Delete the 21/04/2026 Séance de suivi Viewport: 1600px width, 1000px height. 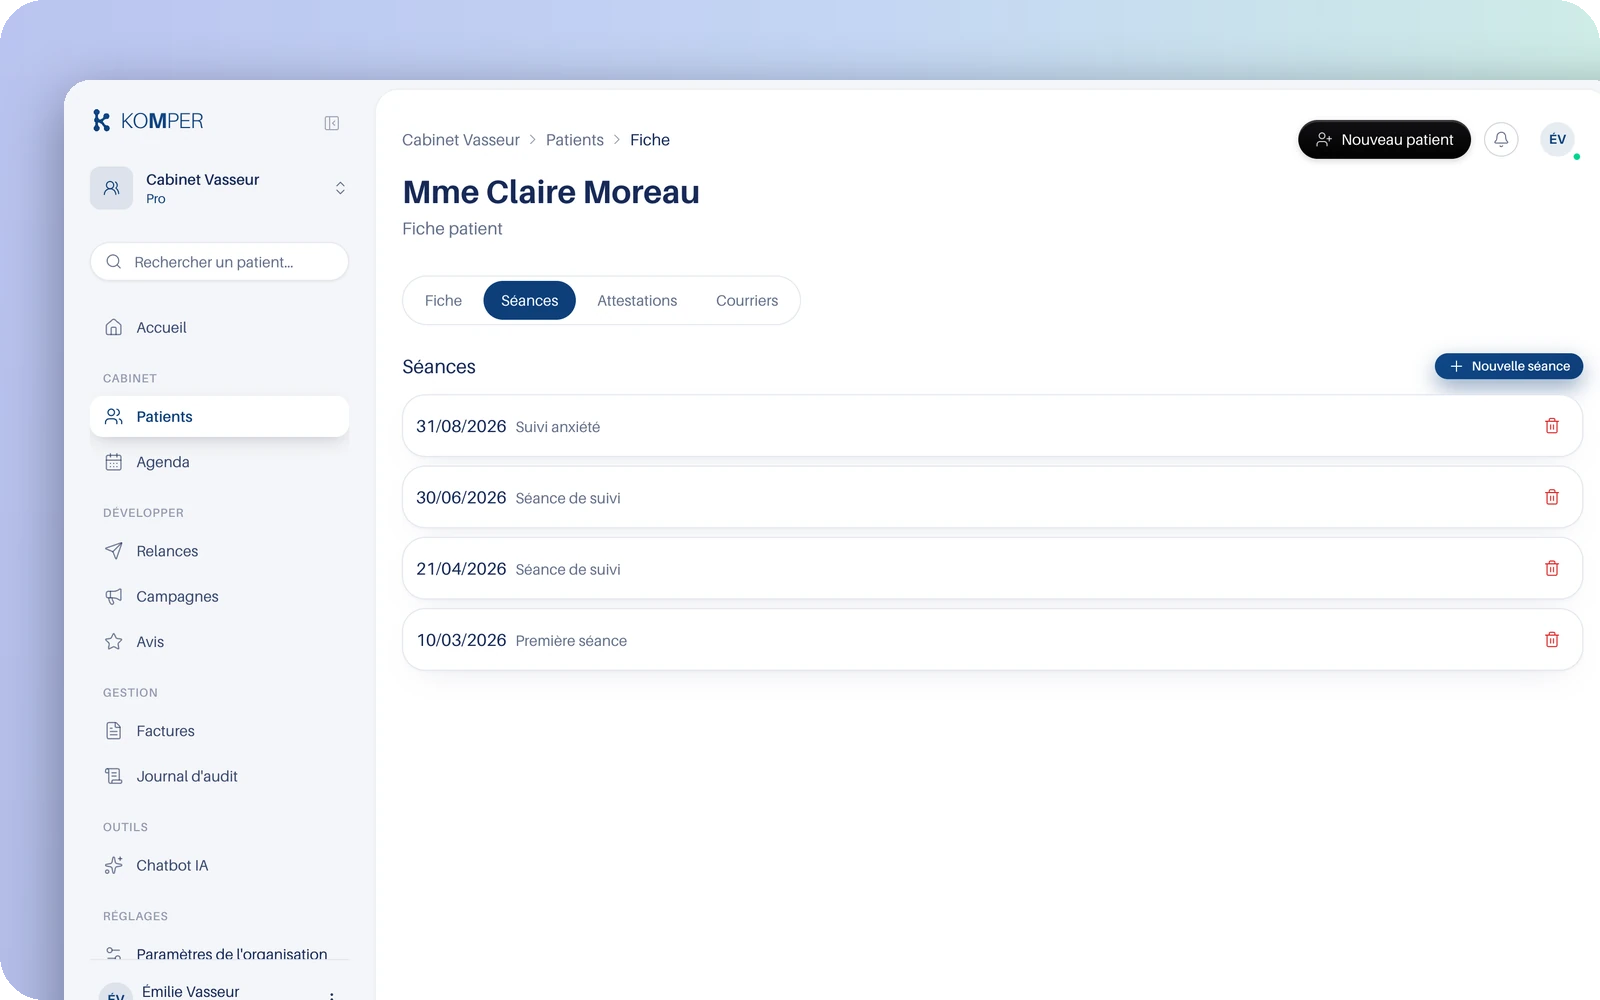tap(1552, 568)
